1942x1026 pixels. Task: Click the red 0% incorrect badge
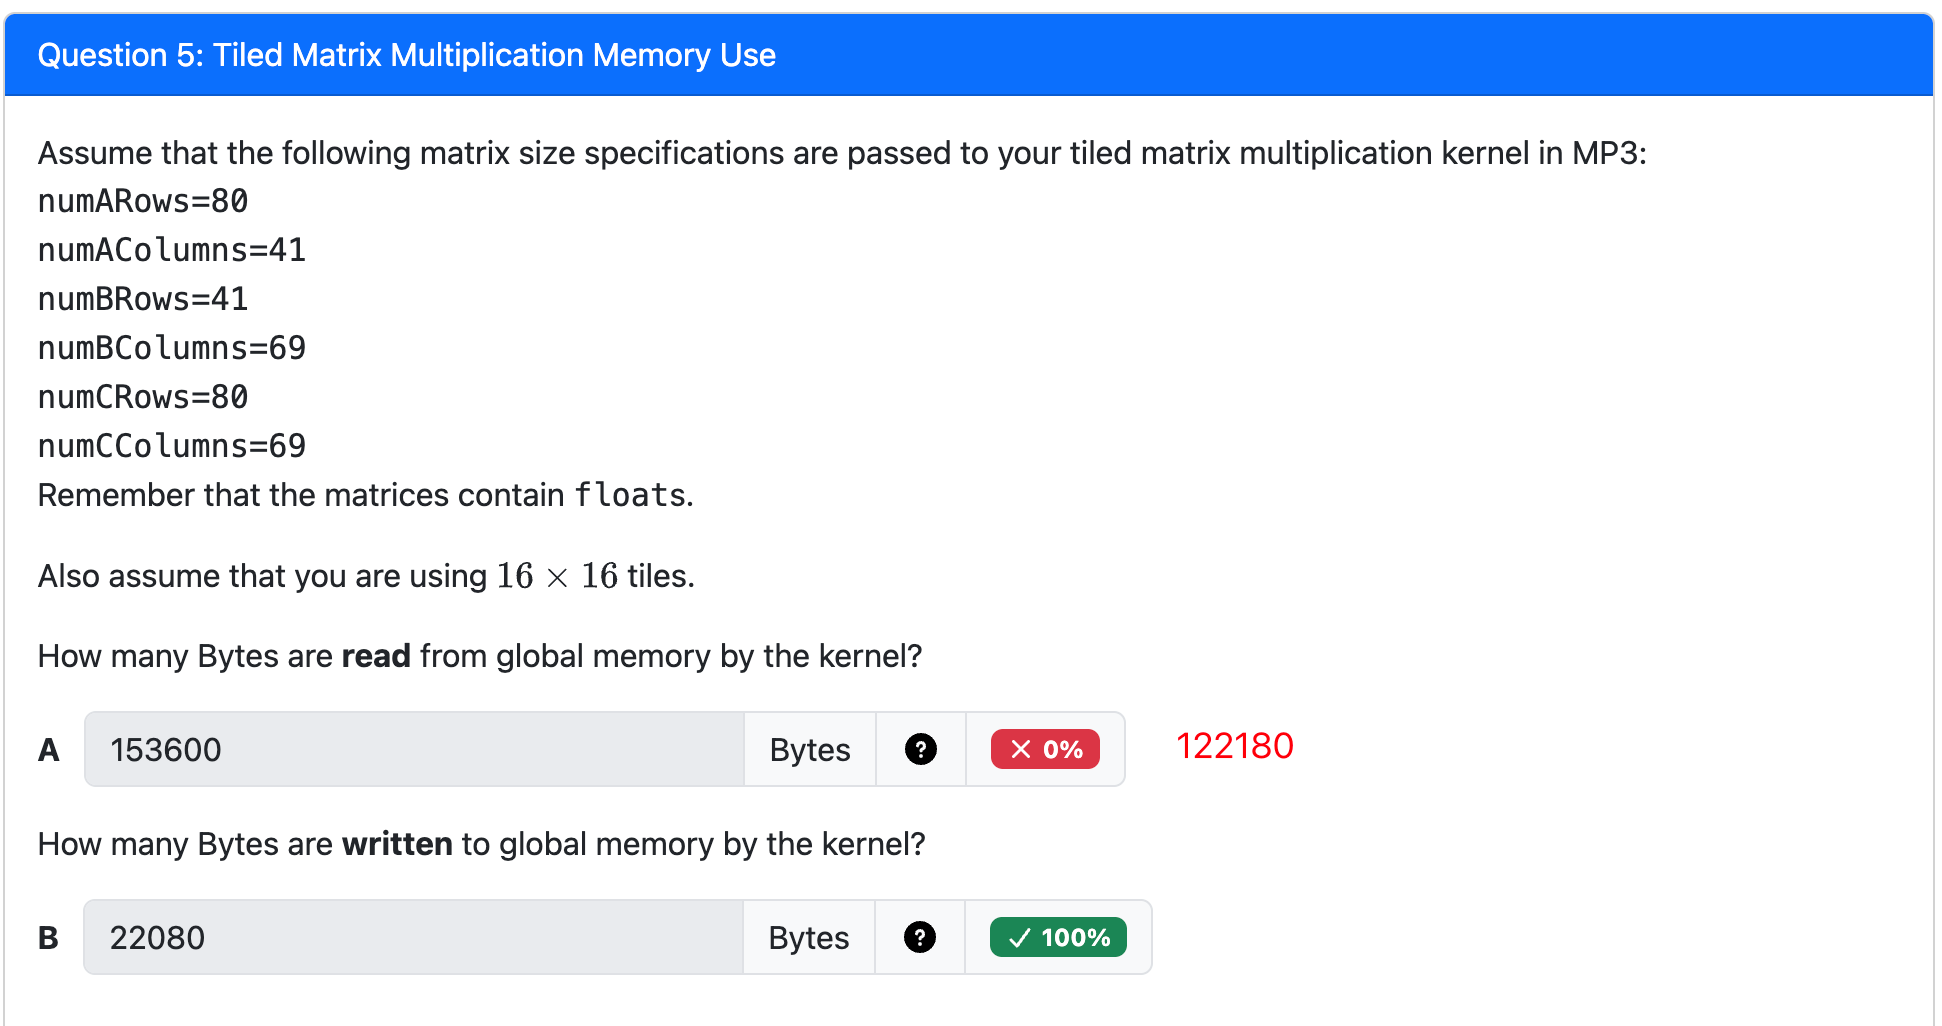point(1045,749)
